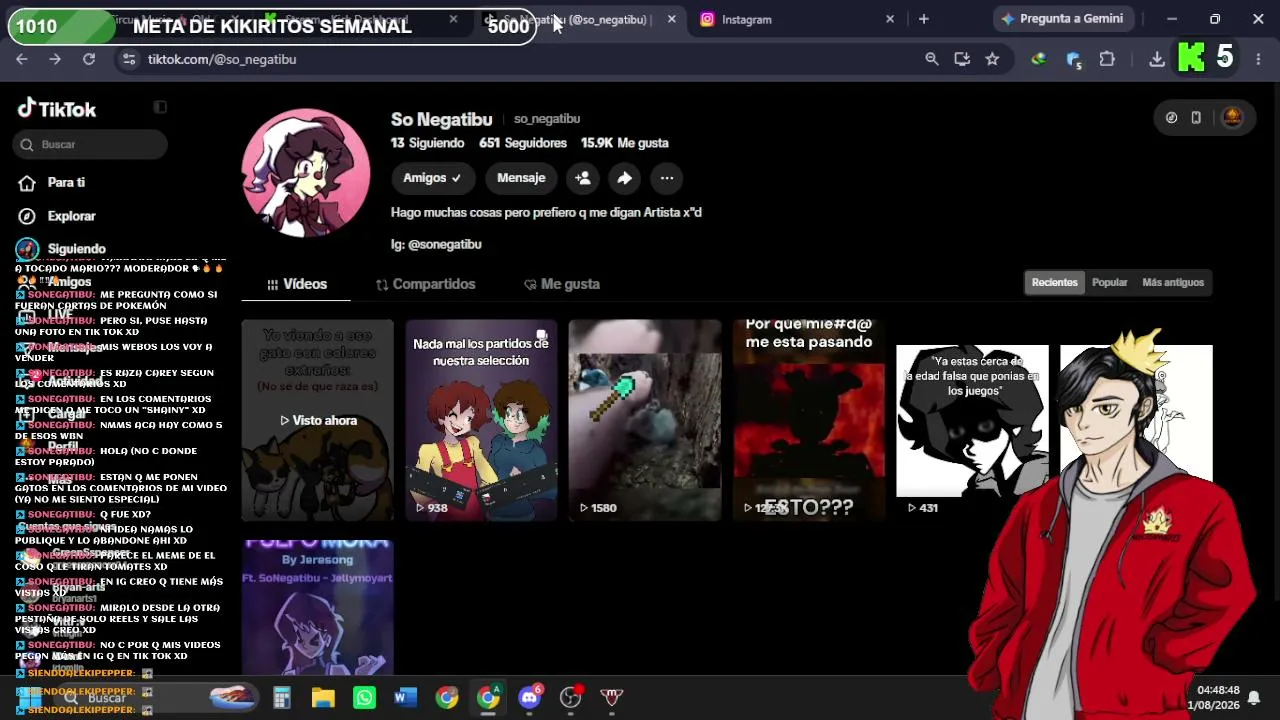
Task: Focus the TikTok Buscar search box
Action: [x=91, y=145]
